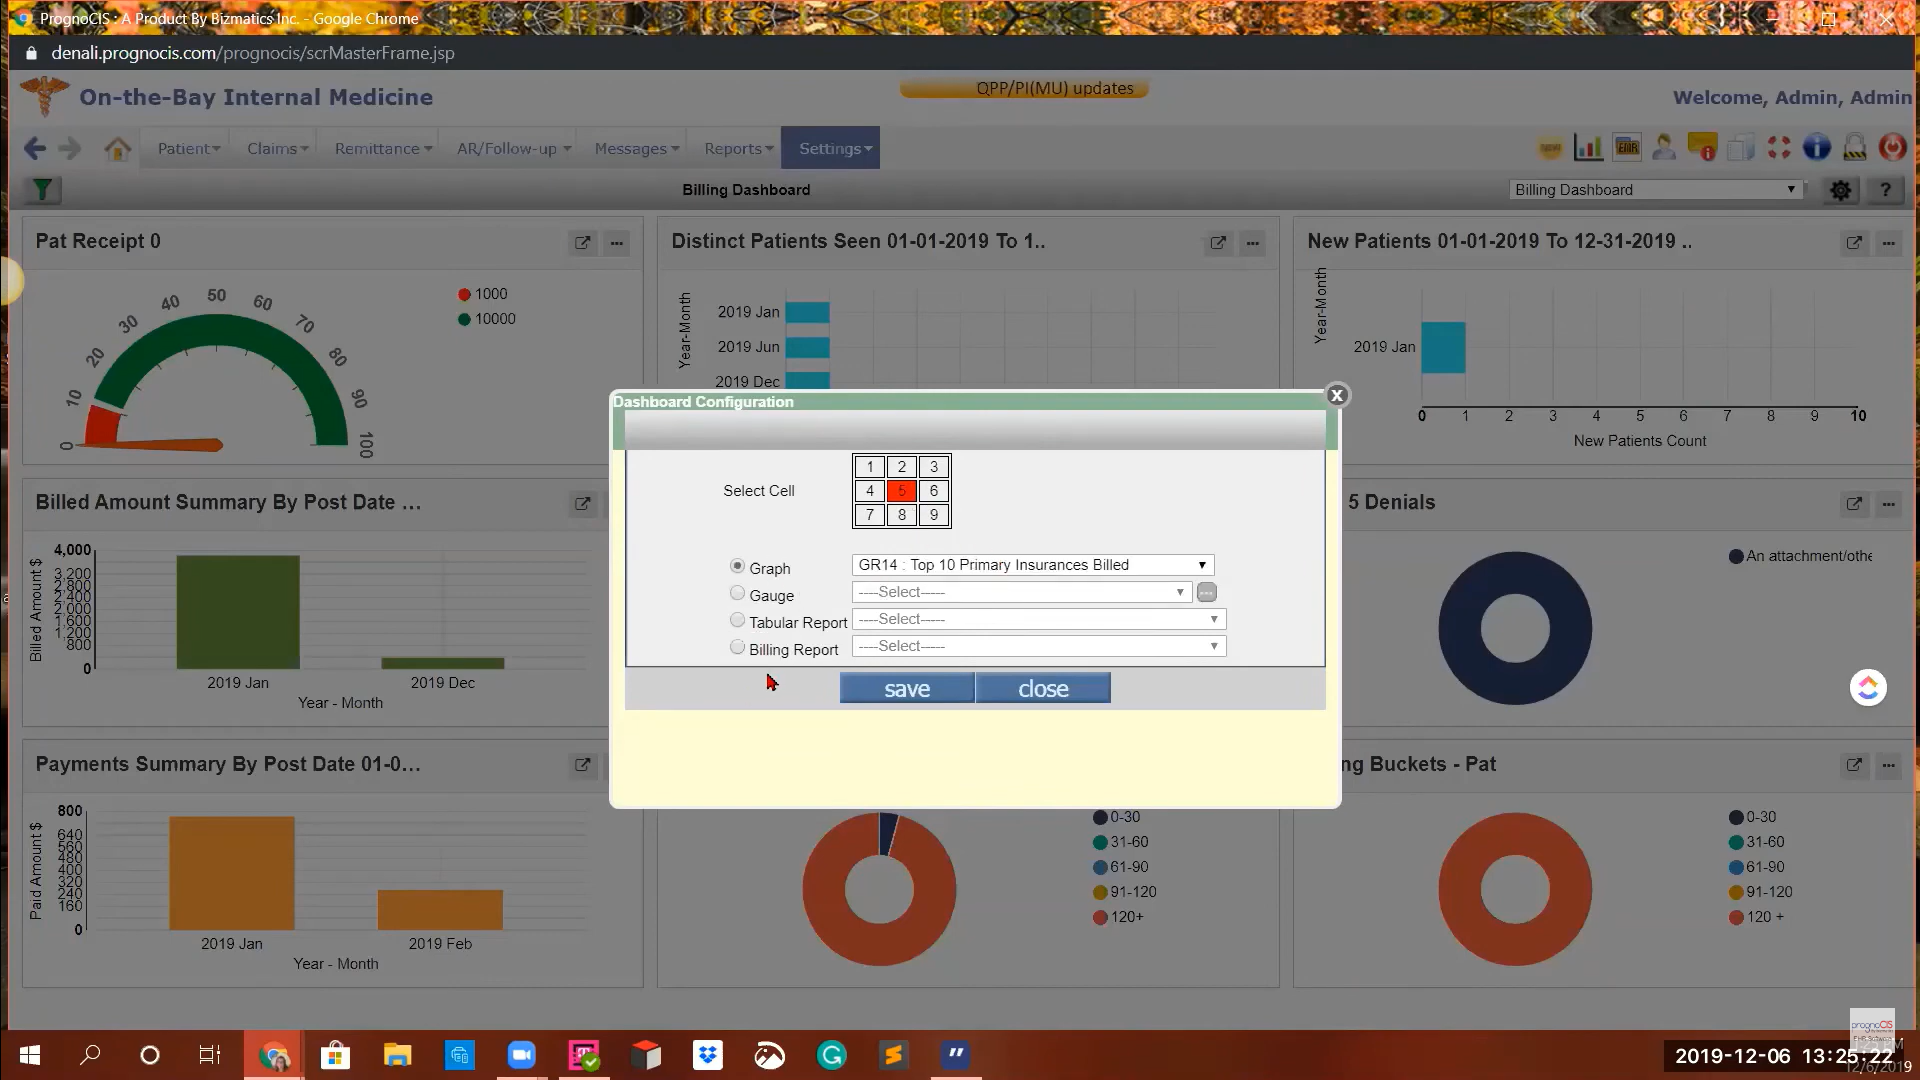Image resolution: width=1920 pixels, height=1080 pixels.
Task: Select the Tabular Report radio option
Action: tap(737, 620)
